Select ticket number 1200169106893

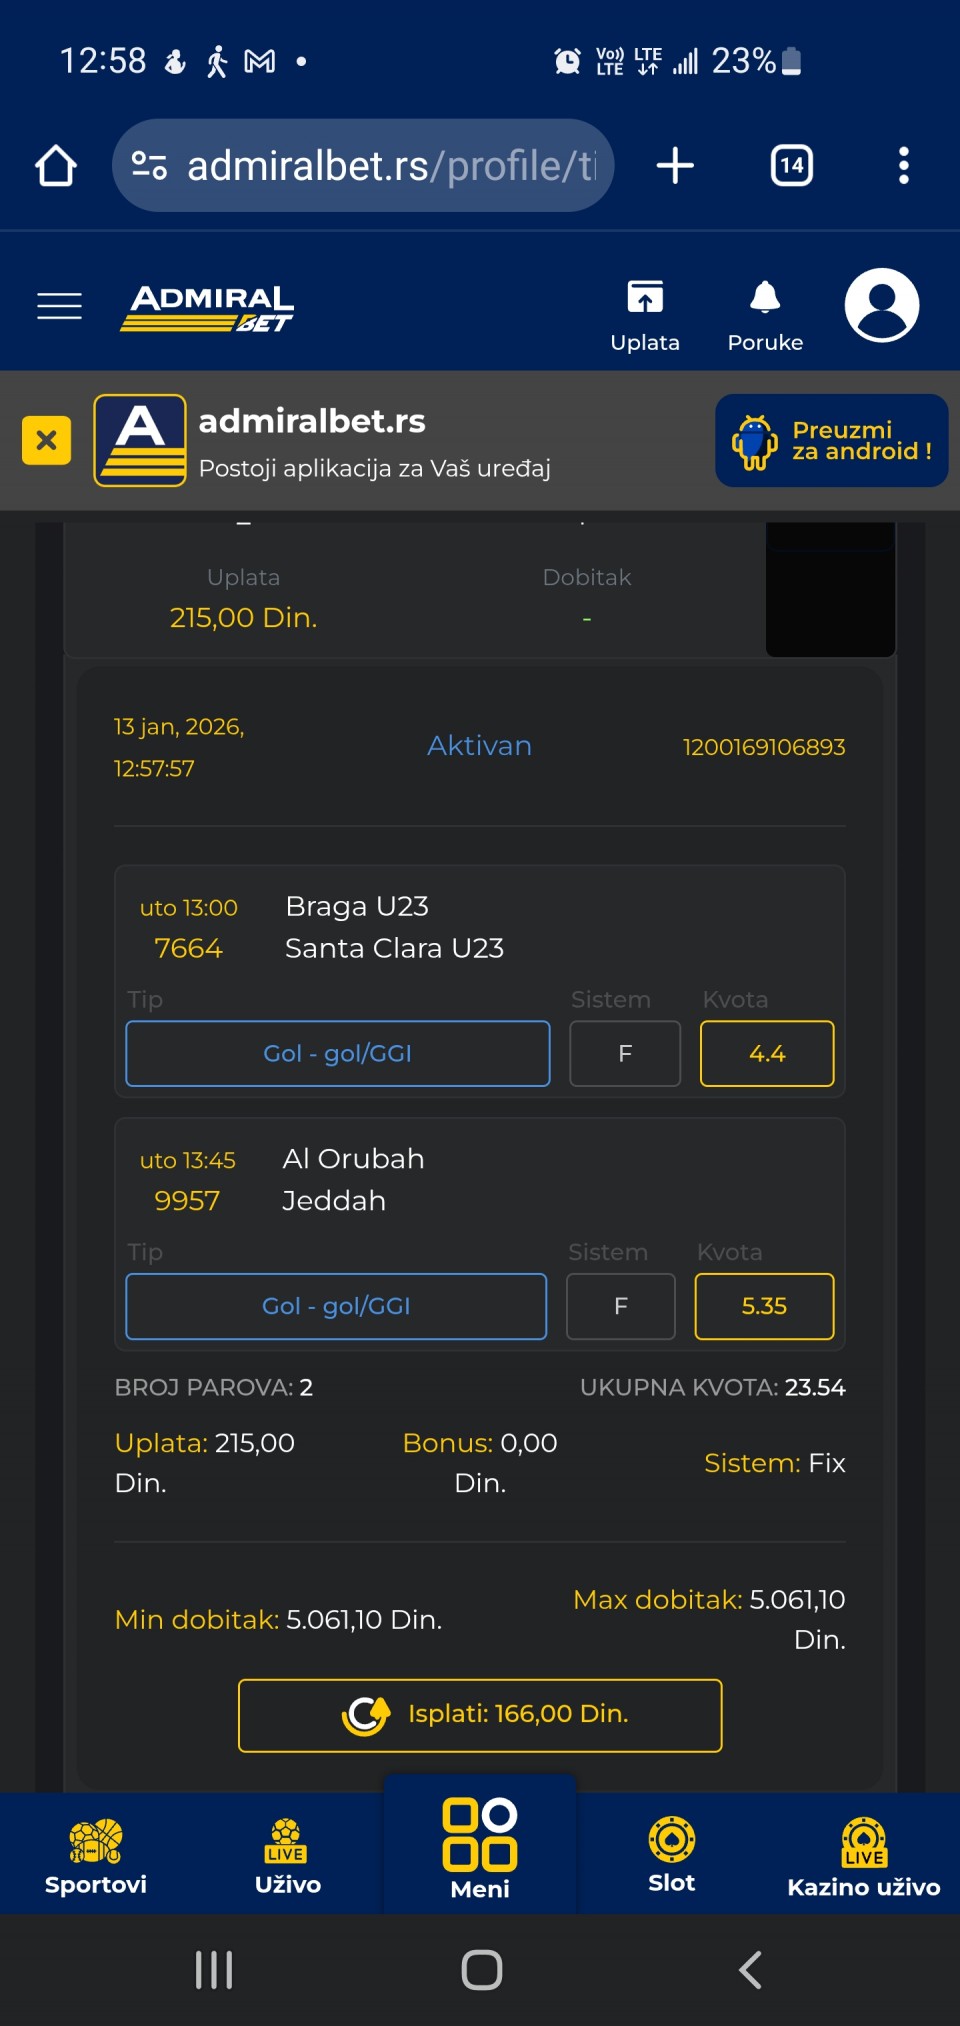click(764, 747)
